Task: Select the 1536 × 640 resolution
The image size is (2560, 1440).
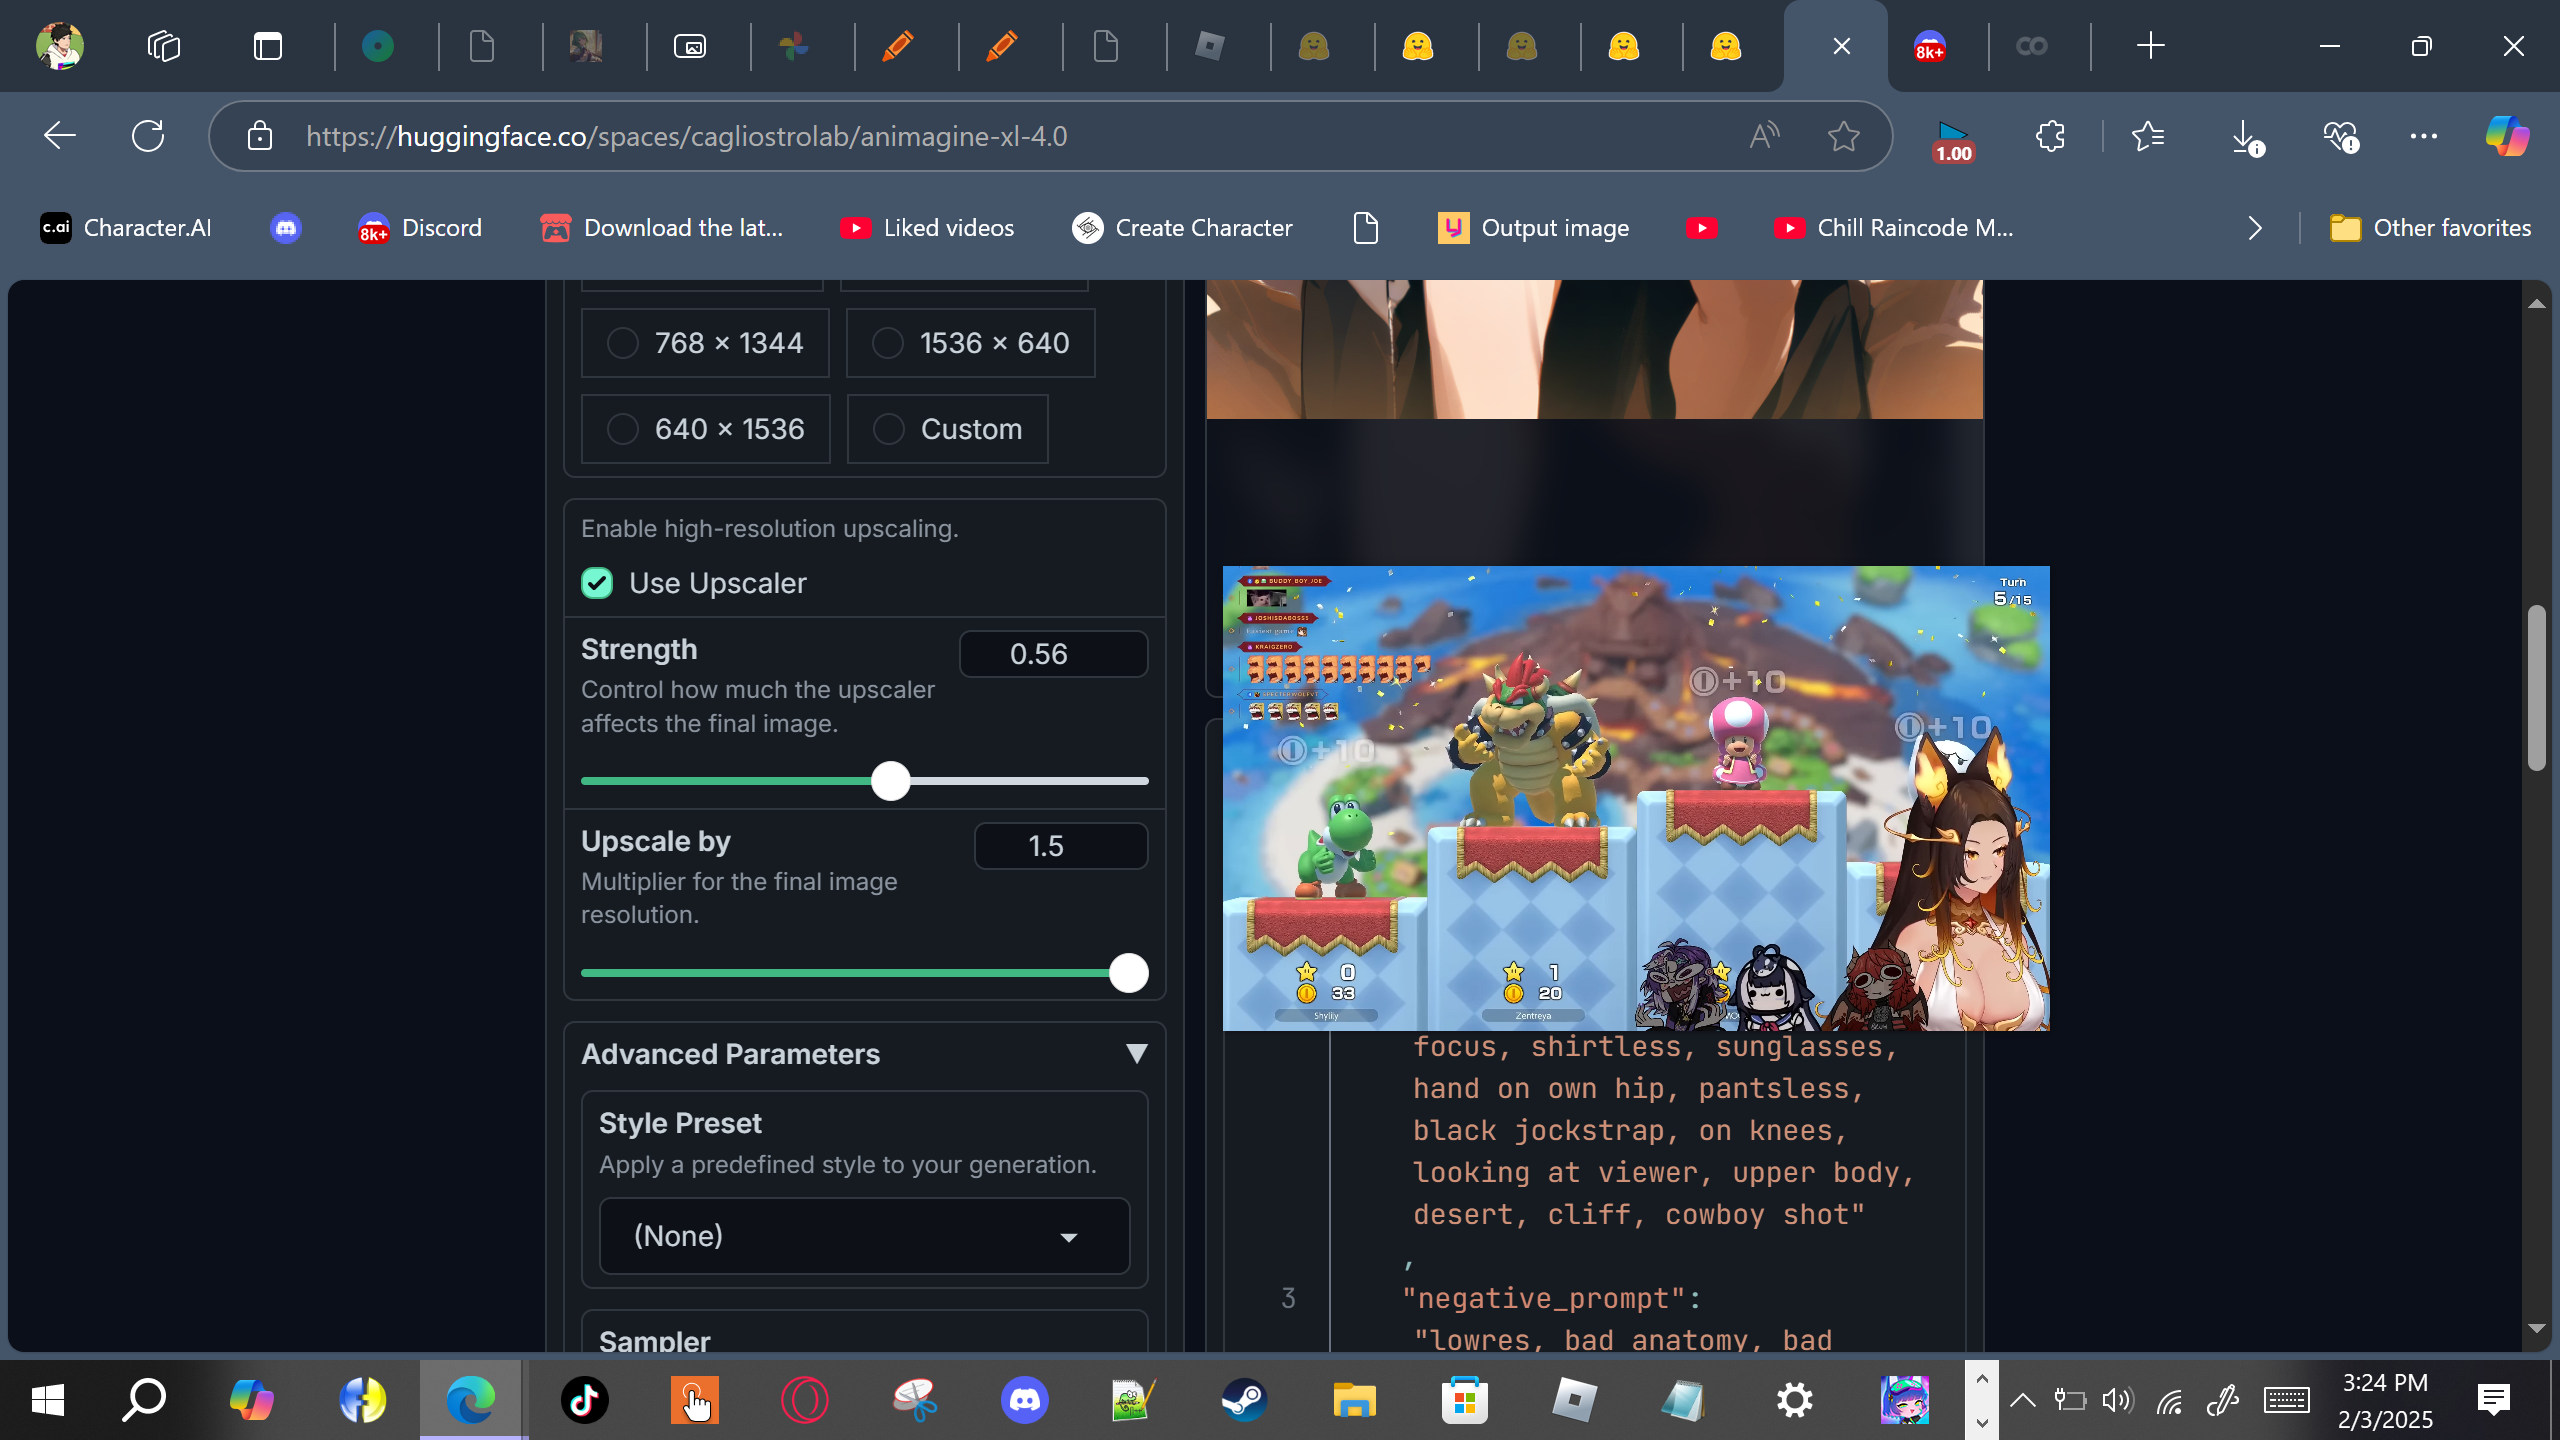Action: [x=970, y=343]
